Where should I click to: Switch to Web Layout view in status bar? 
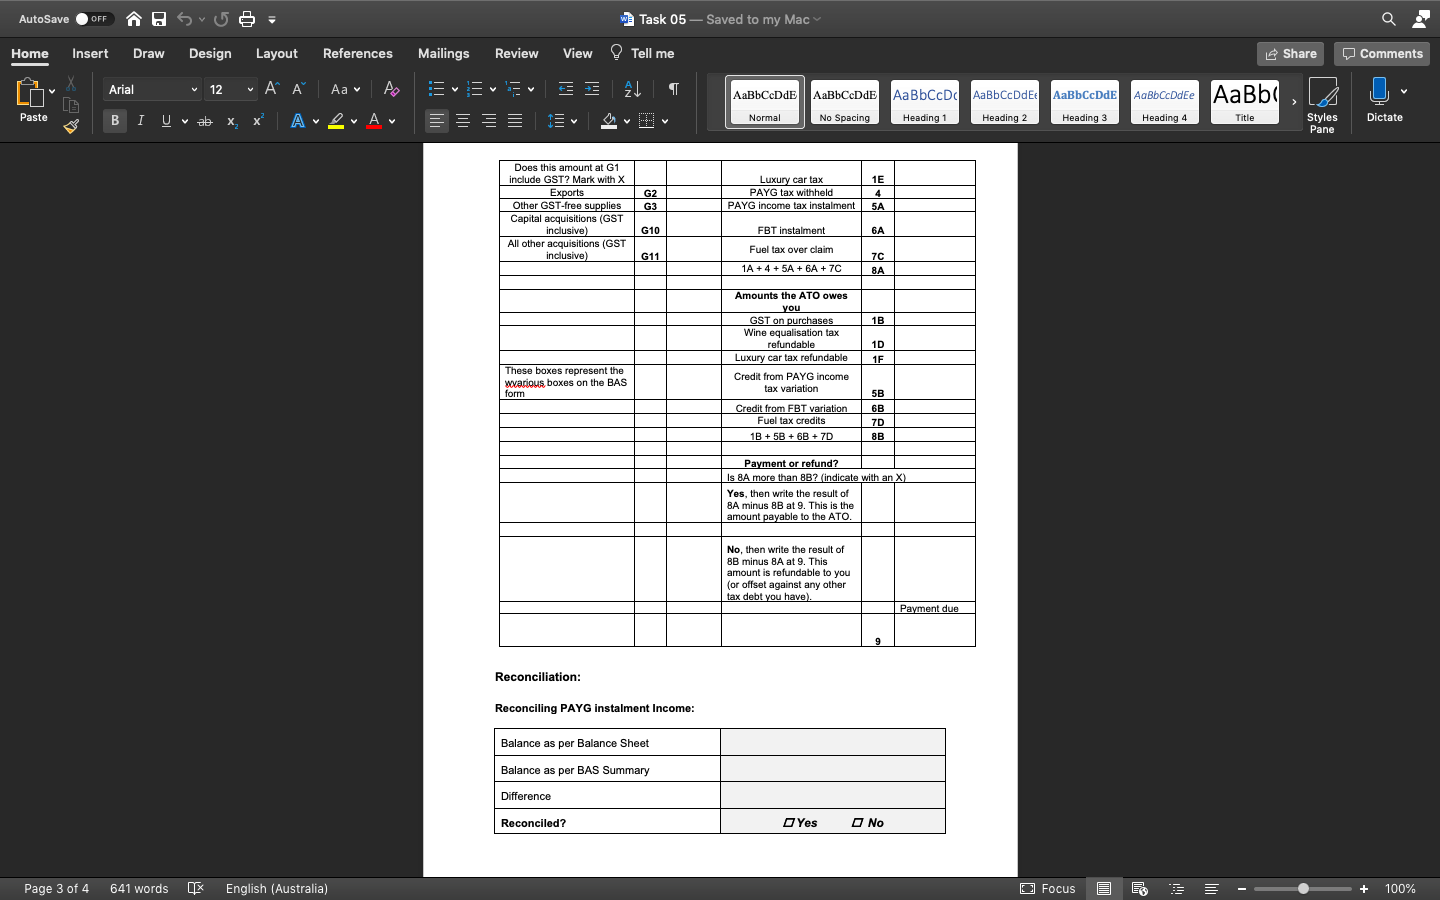(x=1139, y=888)
